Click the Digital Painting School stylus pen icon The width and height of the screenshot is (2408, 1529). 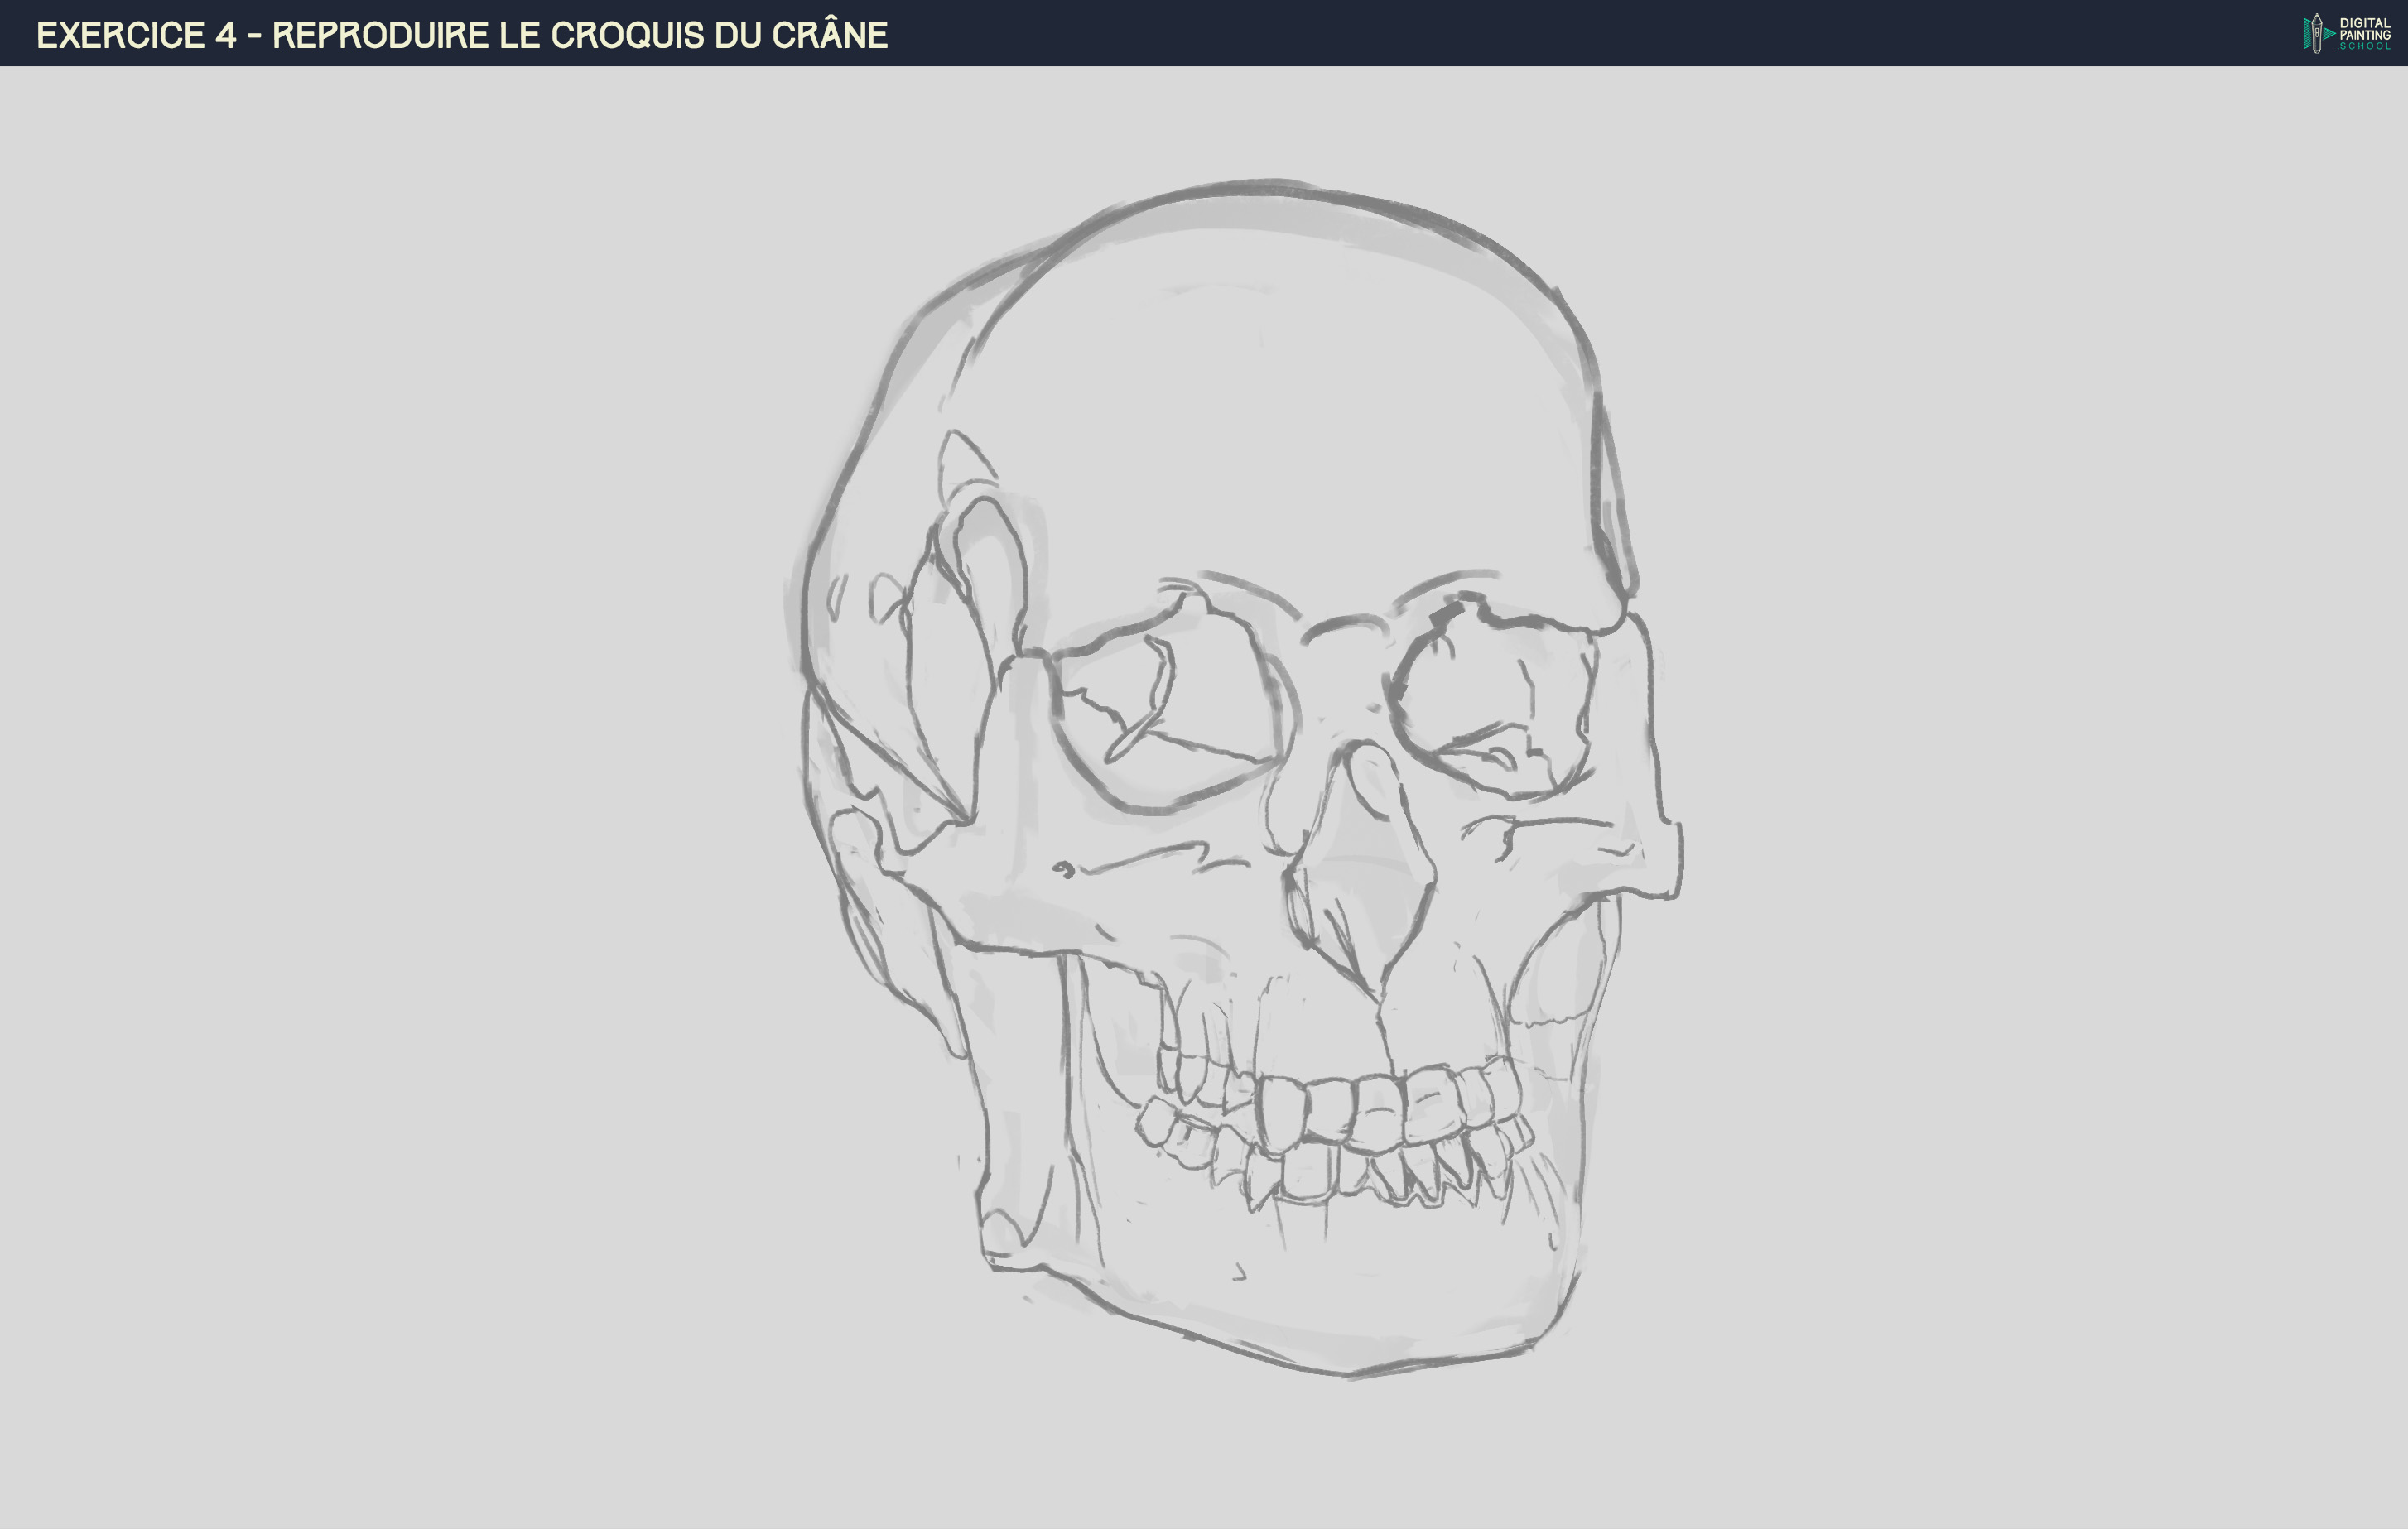[x=2317, y=33]
